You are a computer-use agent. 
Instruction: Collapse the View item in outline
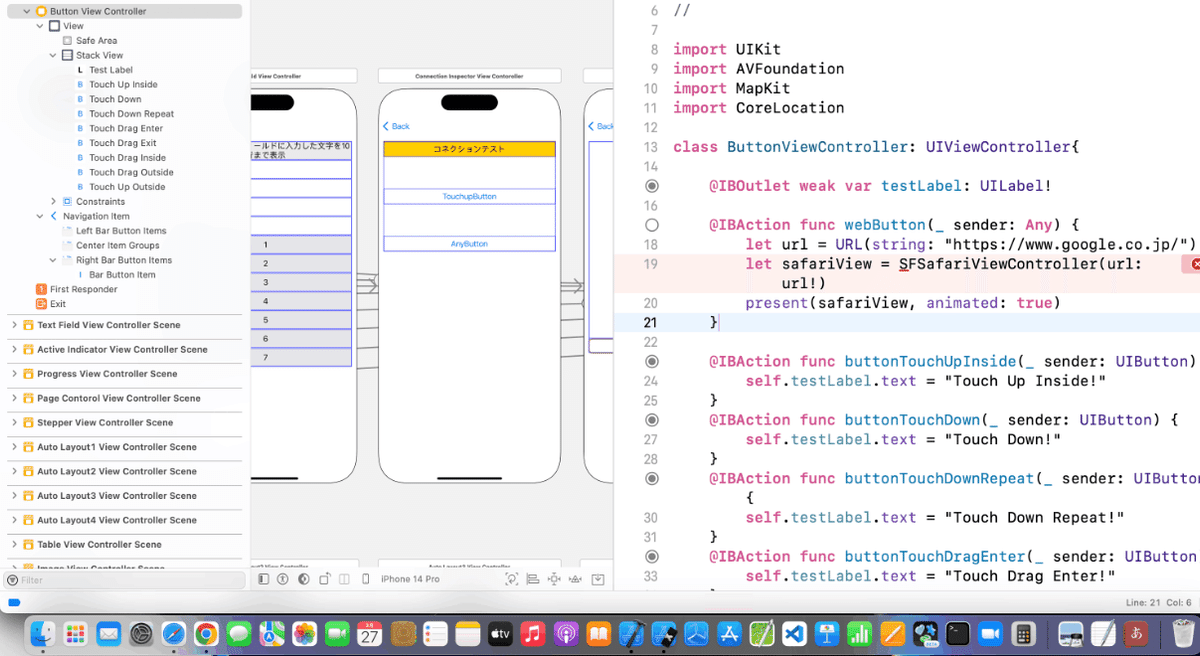coord(40,26)
